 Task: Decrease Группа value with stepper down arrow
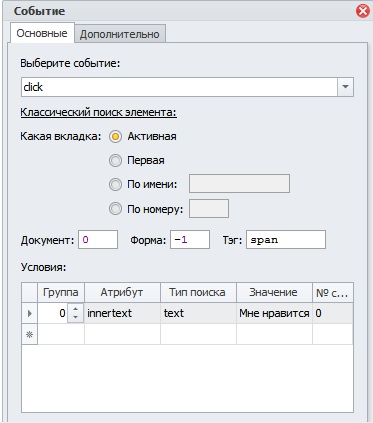coord(76,317)
